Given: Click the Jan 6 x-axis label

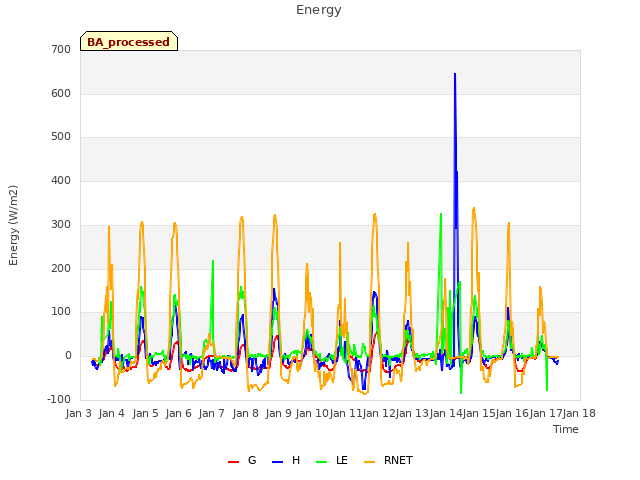Looking at the screenshot, I should tap(178, 413).
